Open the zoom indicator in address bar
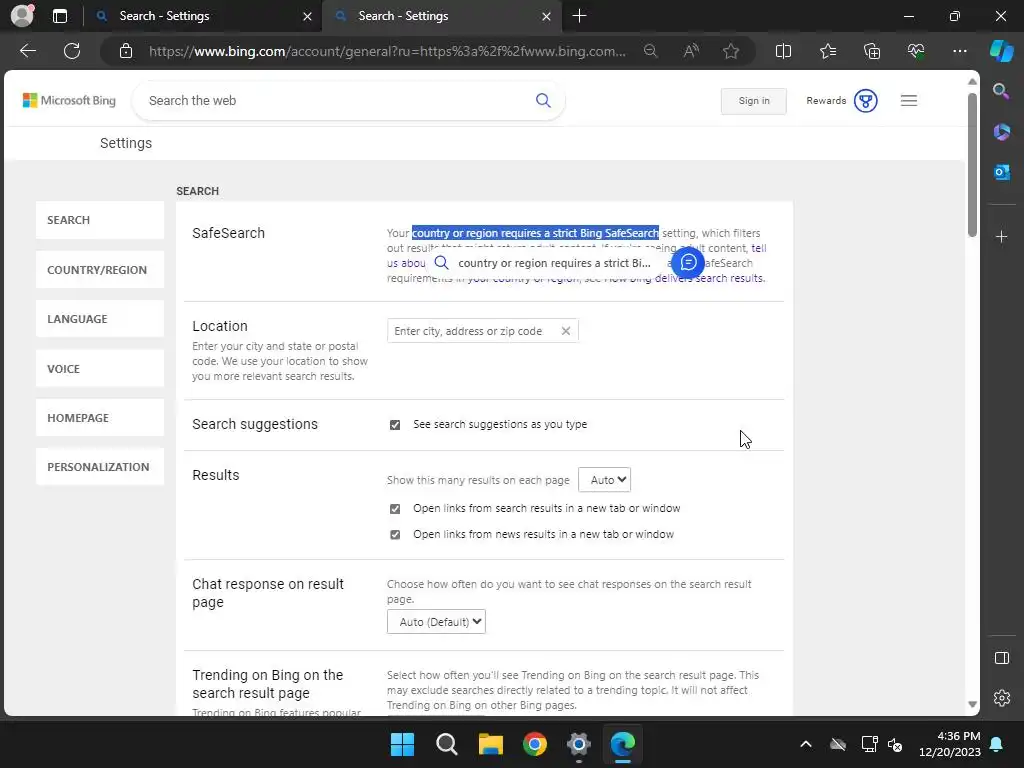Screen dimensions: 1024x768 click(x=650, y=51)
